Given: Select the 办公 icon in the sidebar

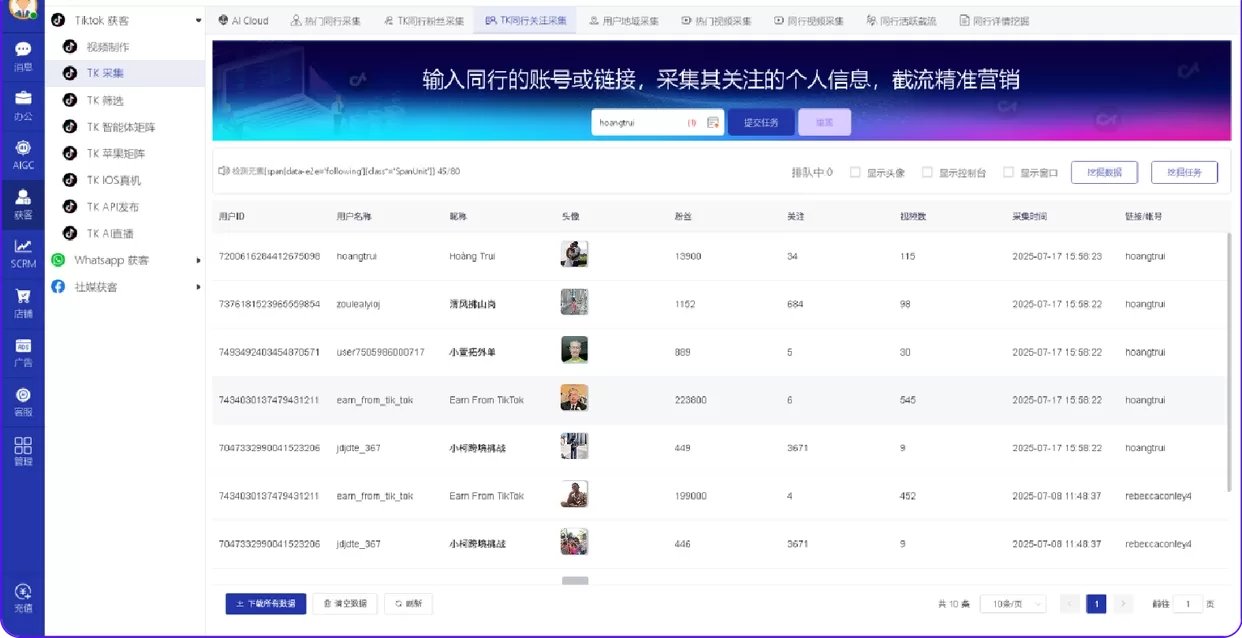Looking at the screenshot, I should [22, 102].
